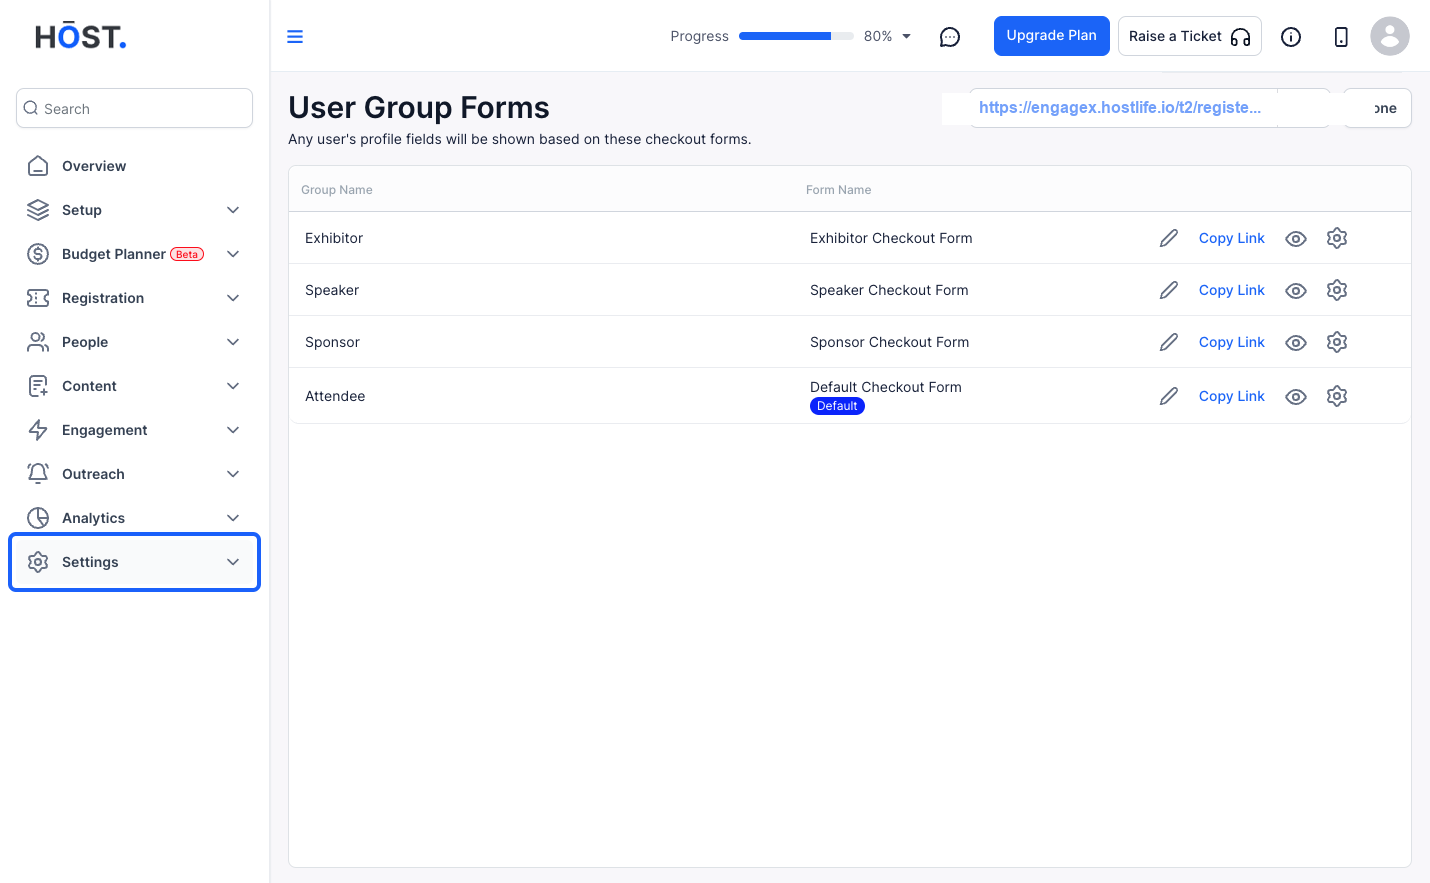Click eye icon on Sponsor row
The width and height of the screenshot is (1430, 883).
point(1296,343)
